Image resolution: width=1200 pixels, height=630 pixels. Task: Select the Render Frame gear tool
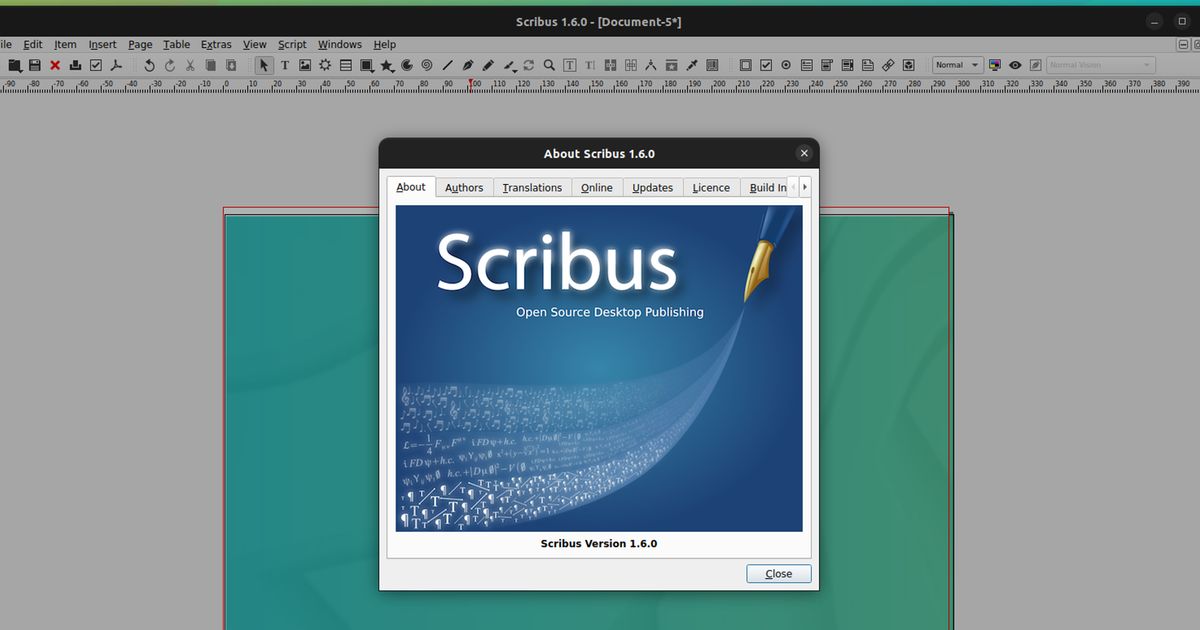(x=325, y=65)
